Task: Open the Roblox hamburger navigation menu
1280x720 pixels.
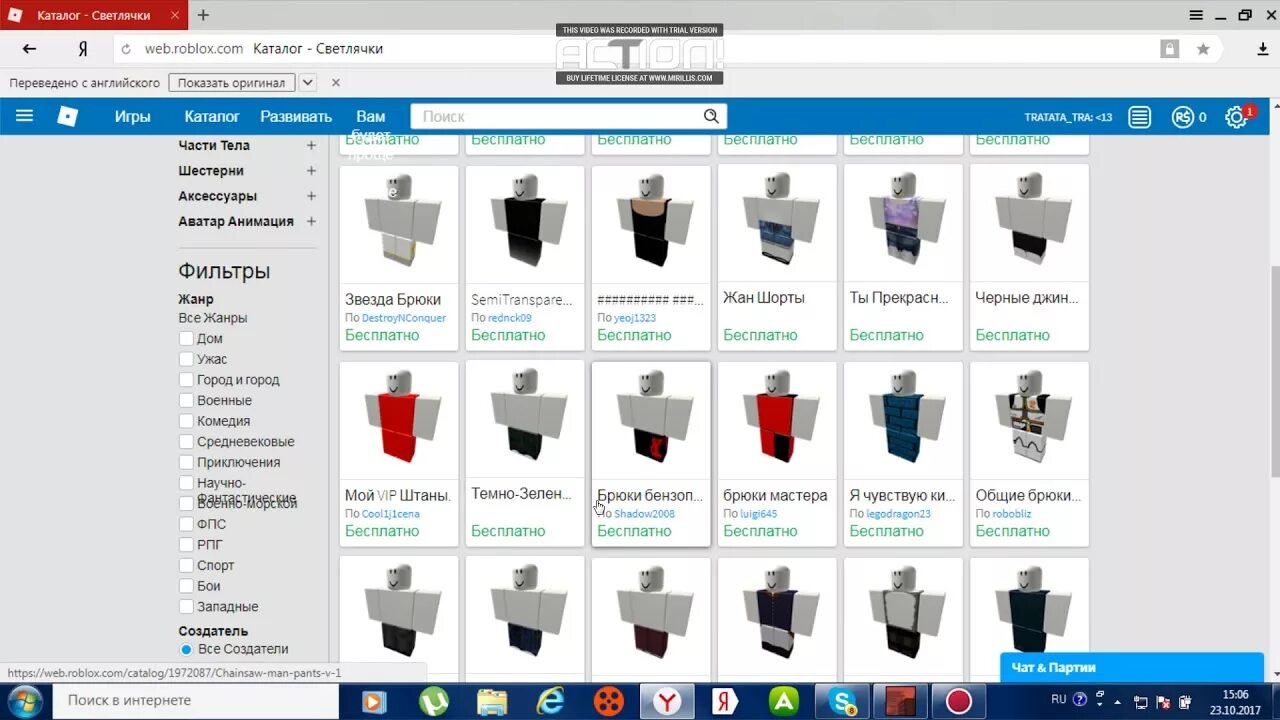Action: (x=25, y=116)
